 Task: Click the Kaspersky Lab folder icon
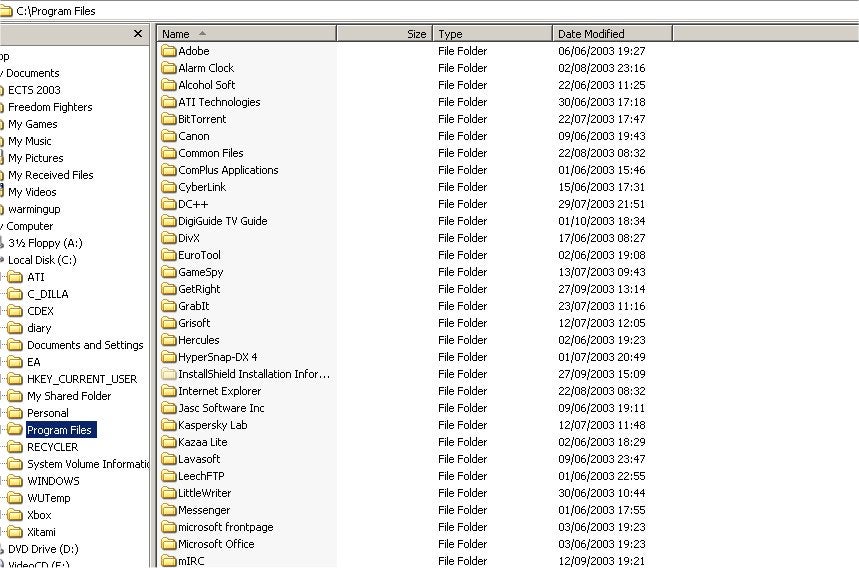[168, 425]
